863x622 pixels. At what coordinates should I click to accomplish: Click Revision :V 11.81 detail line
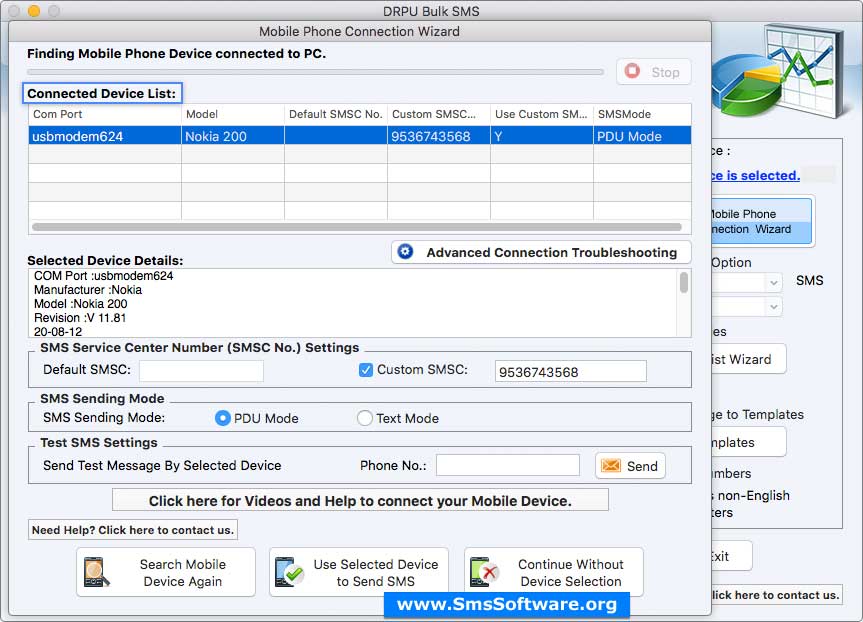pos(80,318)
